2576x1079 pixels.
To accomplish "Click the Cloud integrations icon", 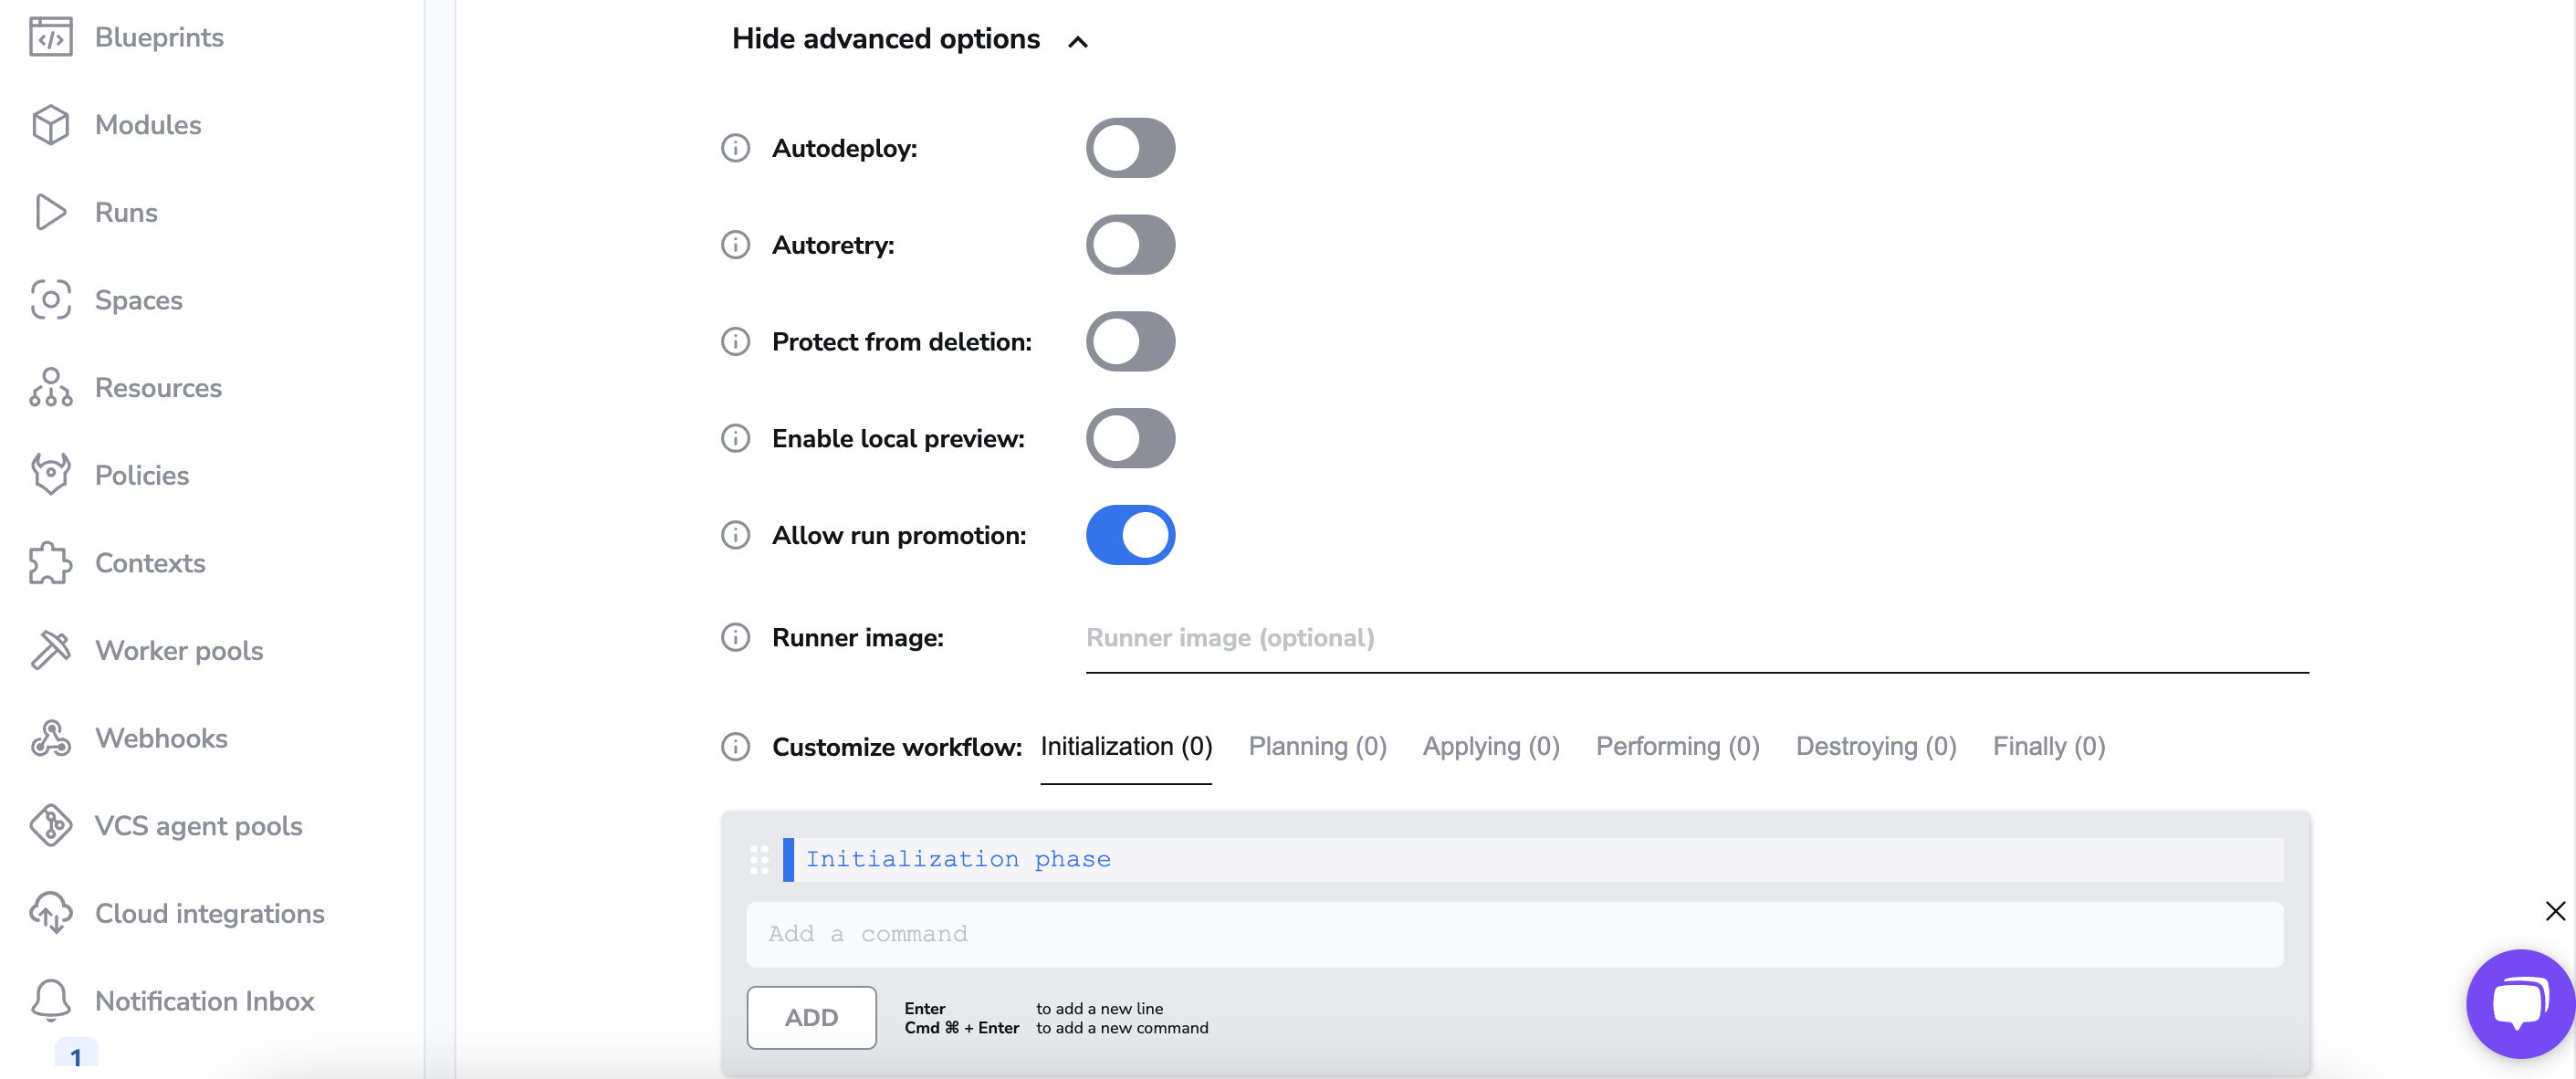I will click(50, 913).
